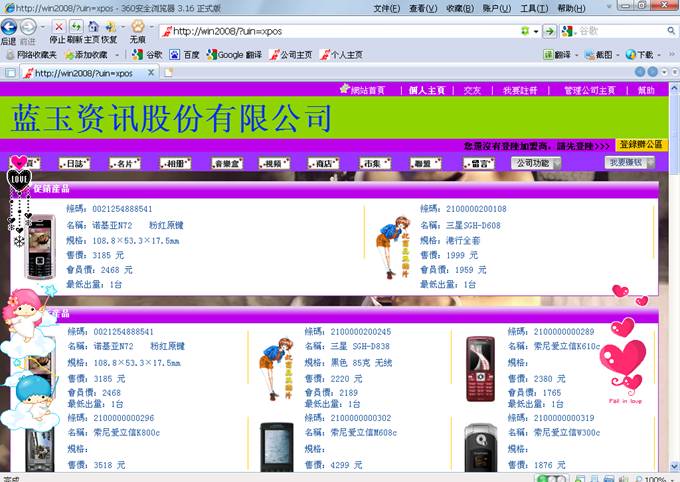This screenshot has height=482, width=680.
Task: Click the pink Nokia N72 product thumbnail
Action: coord(40,247)
